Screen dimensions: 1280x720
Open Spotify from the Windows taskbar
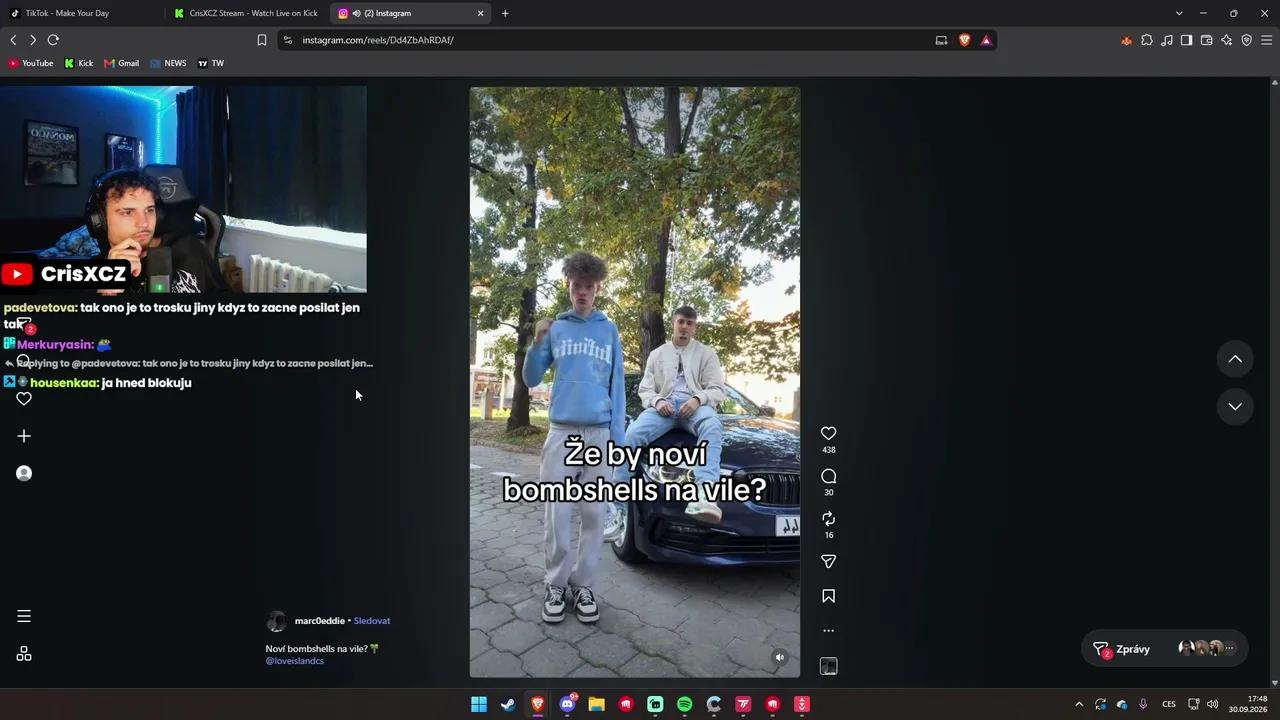pos(684,704)
